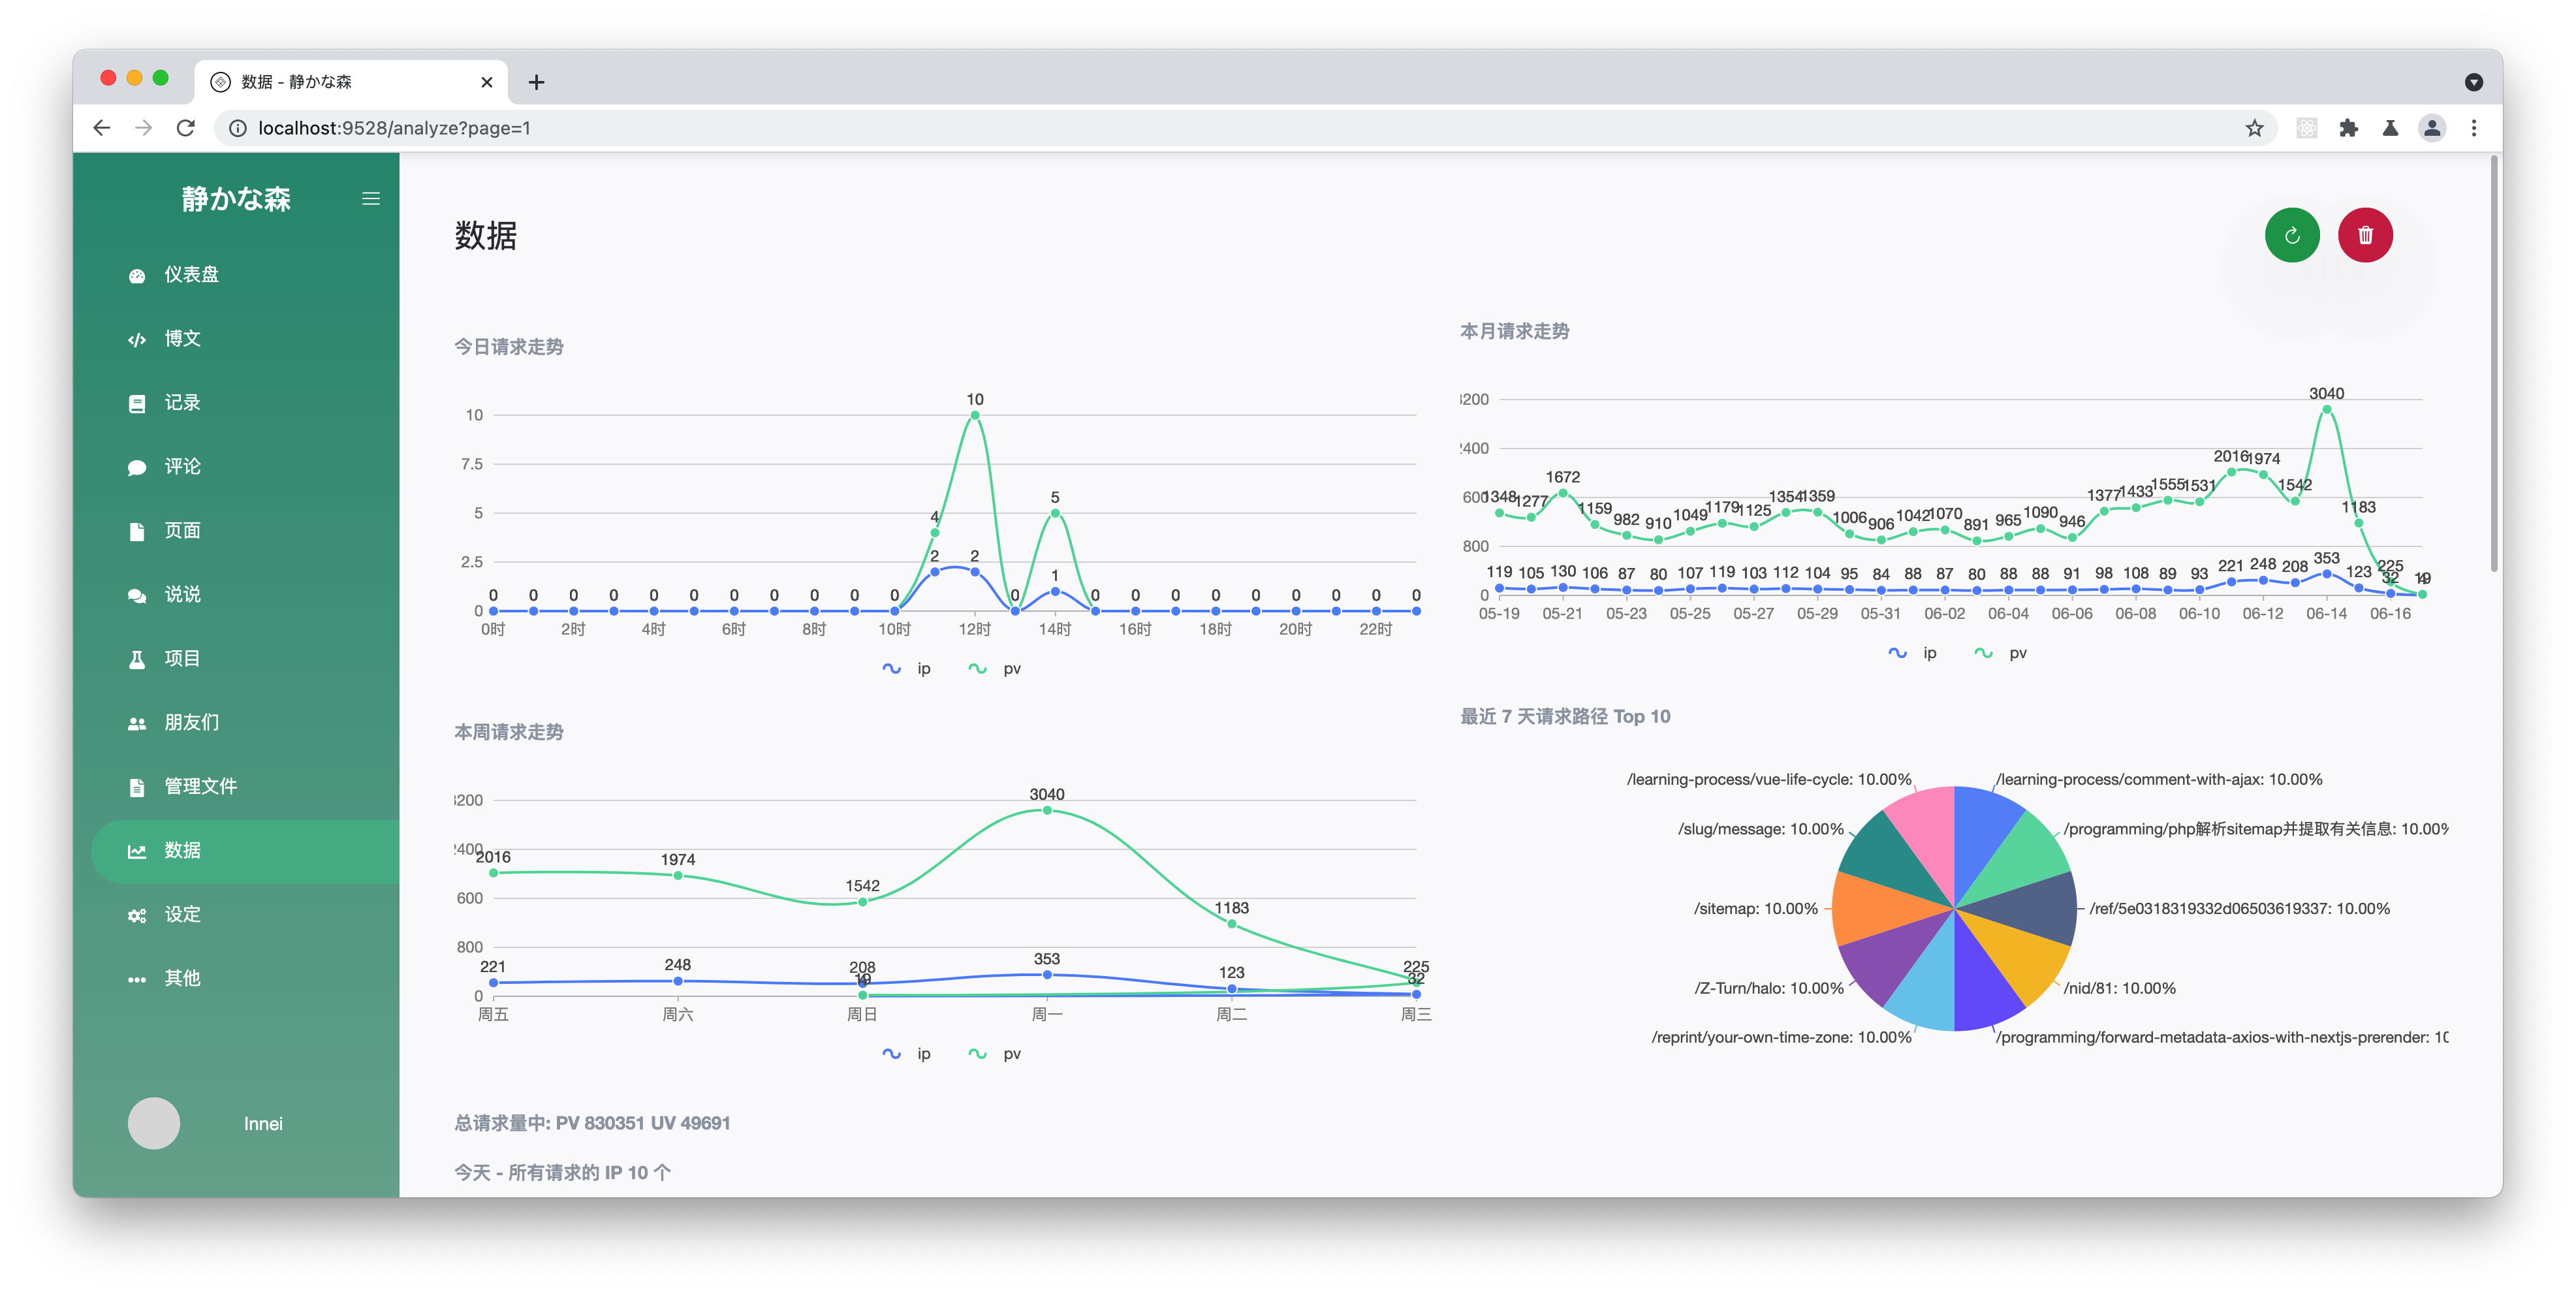This screenshot has width=2576, height=1294.
Task: Open the 仪表盘 dashboard sidebar icon
Action: [137, 275]
